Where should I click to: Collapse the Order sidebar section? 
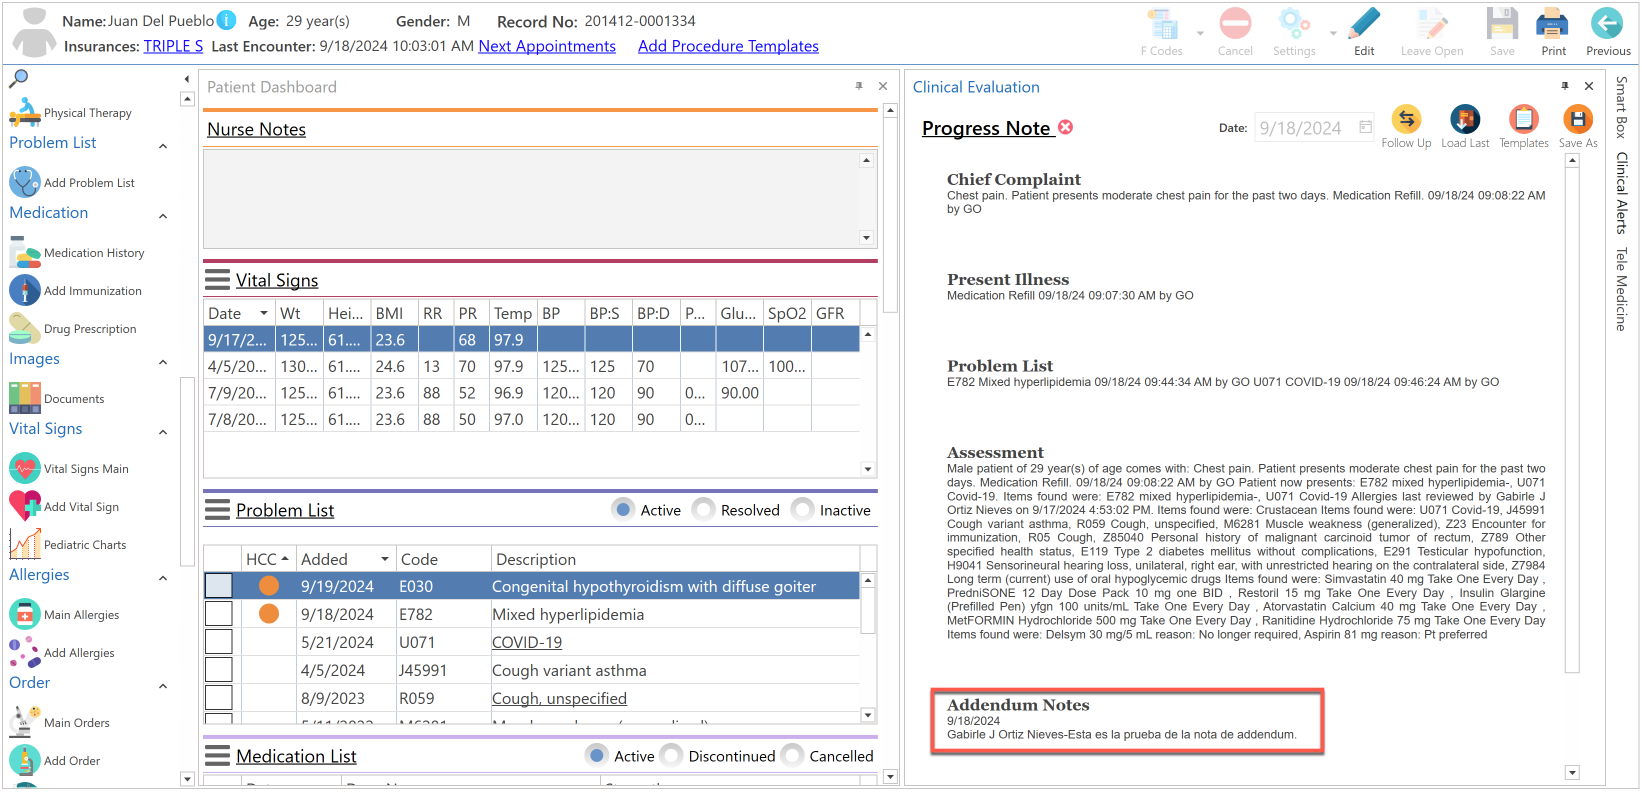[163, 686]
